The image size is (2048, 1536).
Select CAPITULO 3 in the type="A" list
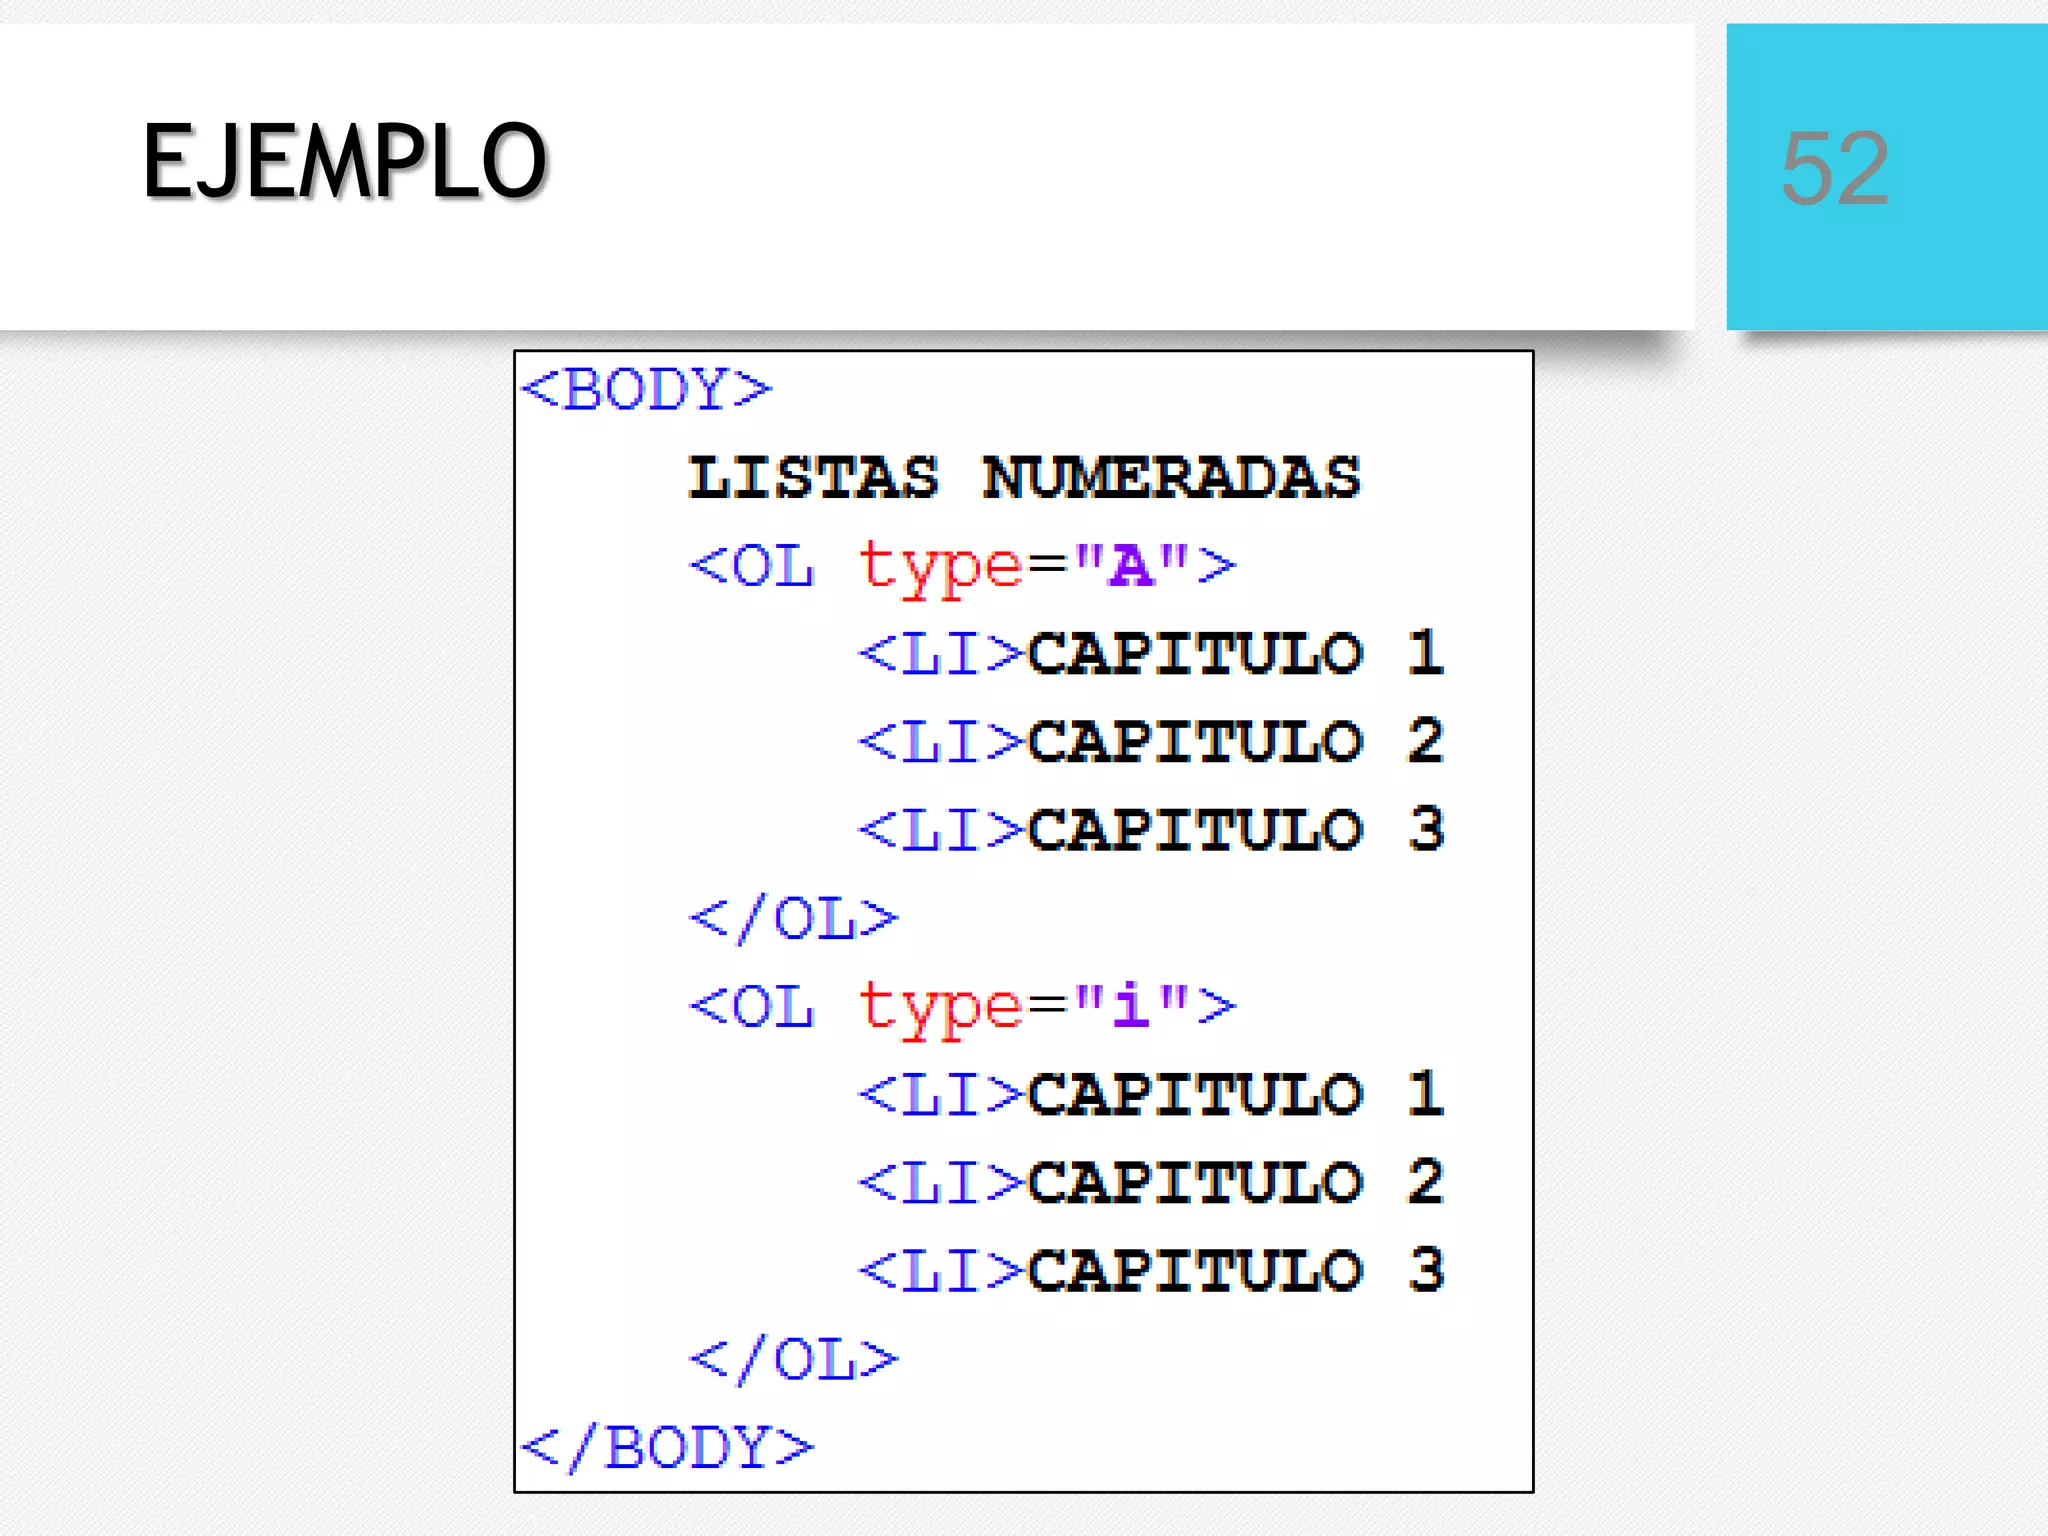coord(1236,829)
